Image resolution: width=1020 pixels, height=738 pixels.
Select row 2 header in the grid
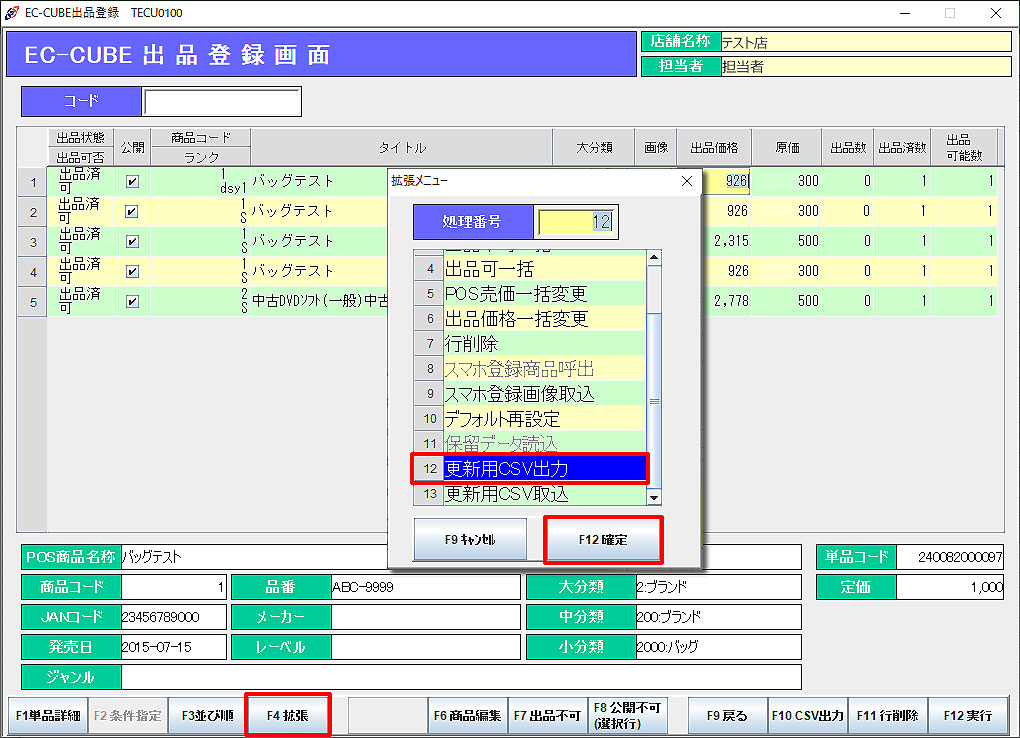pyautogui.click(x=33, y=212)
